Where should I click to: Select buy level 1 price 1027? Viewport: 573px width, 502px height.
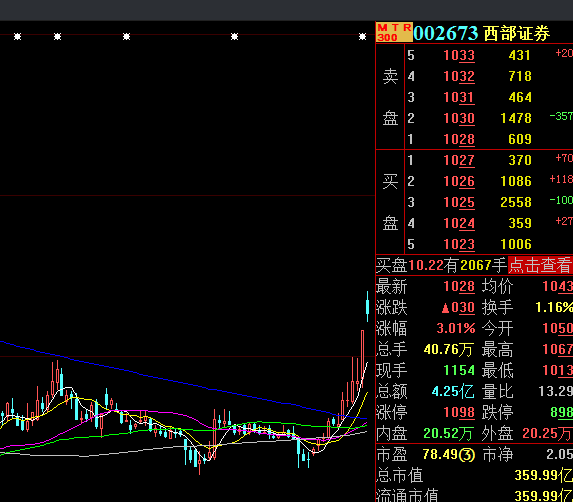459,160
